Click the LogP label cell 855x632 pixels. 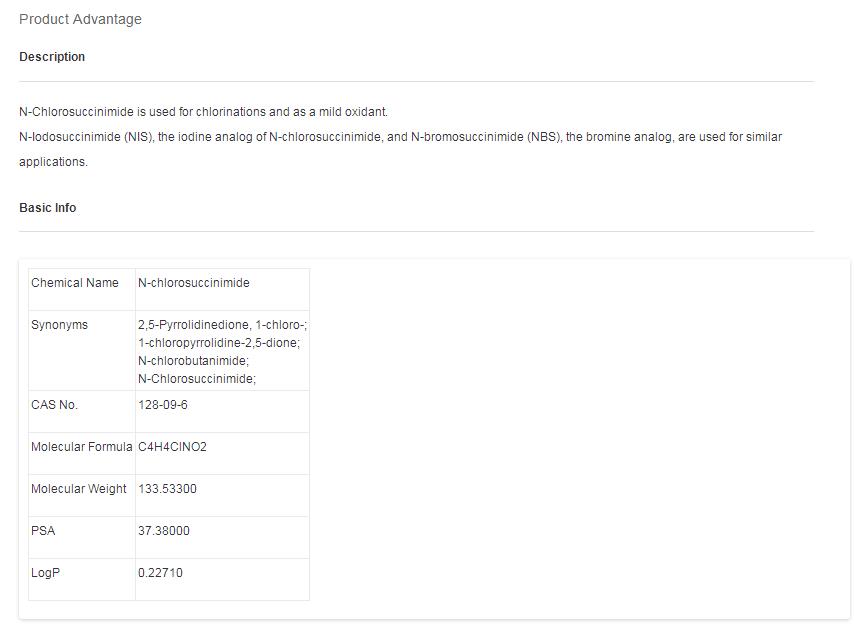pyautogui.click(x=45, y=573)
